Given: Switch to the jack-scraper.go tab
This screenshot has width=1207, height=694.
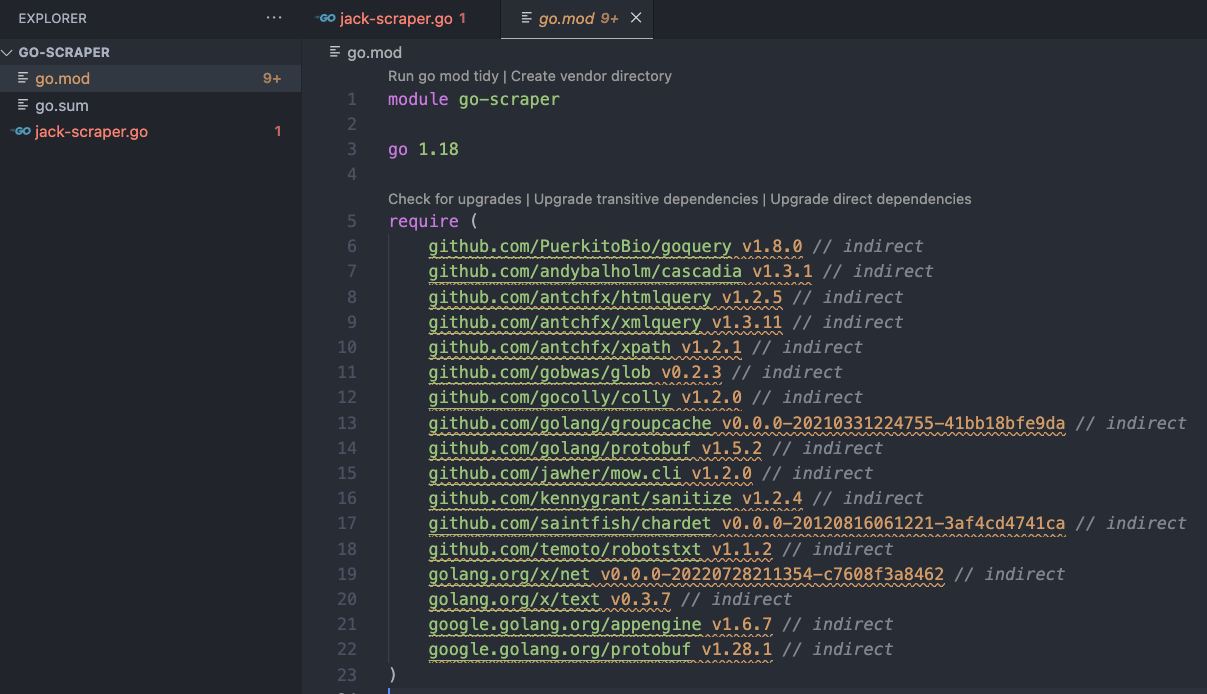Looking at the screenshot, I should click(x=396, y=18).
